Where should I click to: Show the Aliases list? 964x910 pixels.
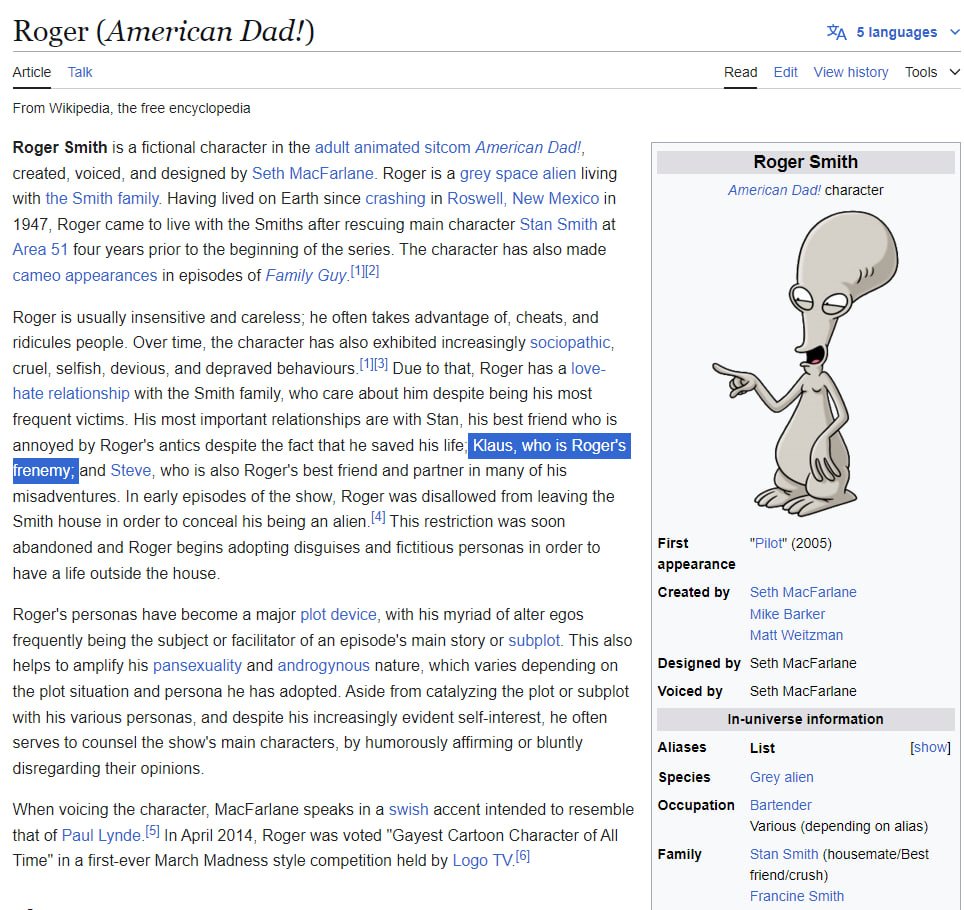[x=930, y=747]
